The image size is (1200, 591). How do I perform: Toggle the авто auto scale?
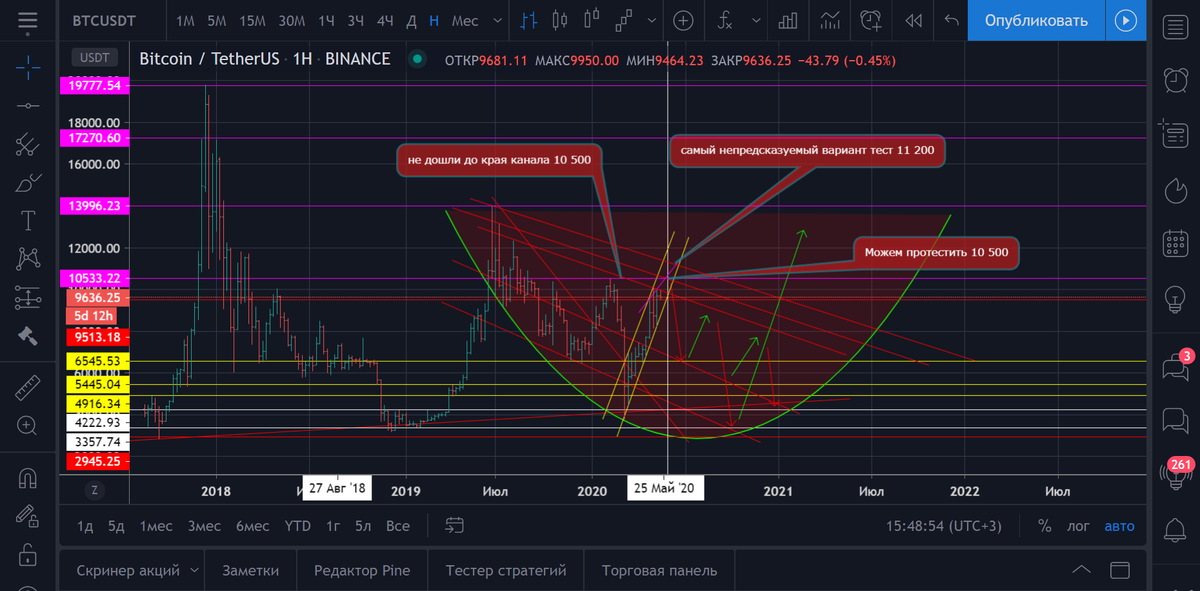click(1120, 526)
